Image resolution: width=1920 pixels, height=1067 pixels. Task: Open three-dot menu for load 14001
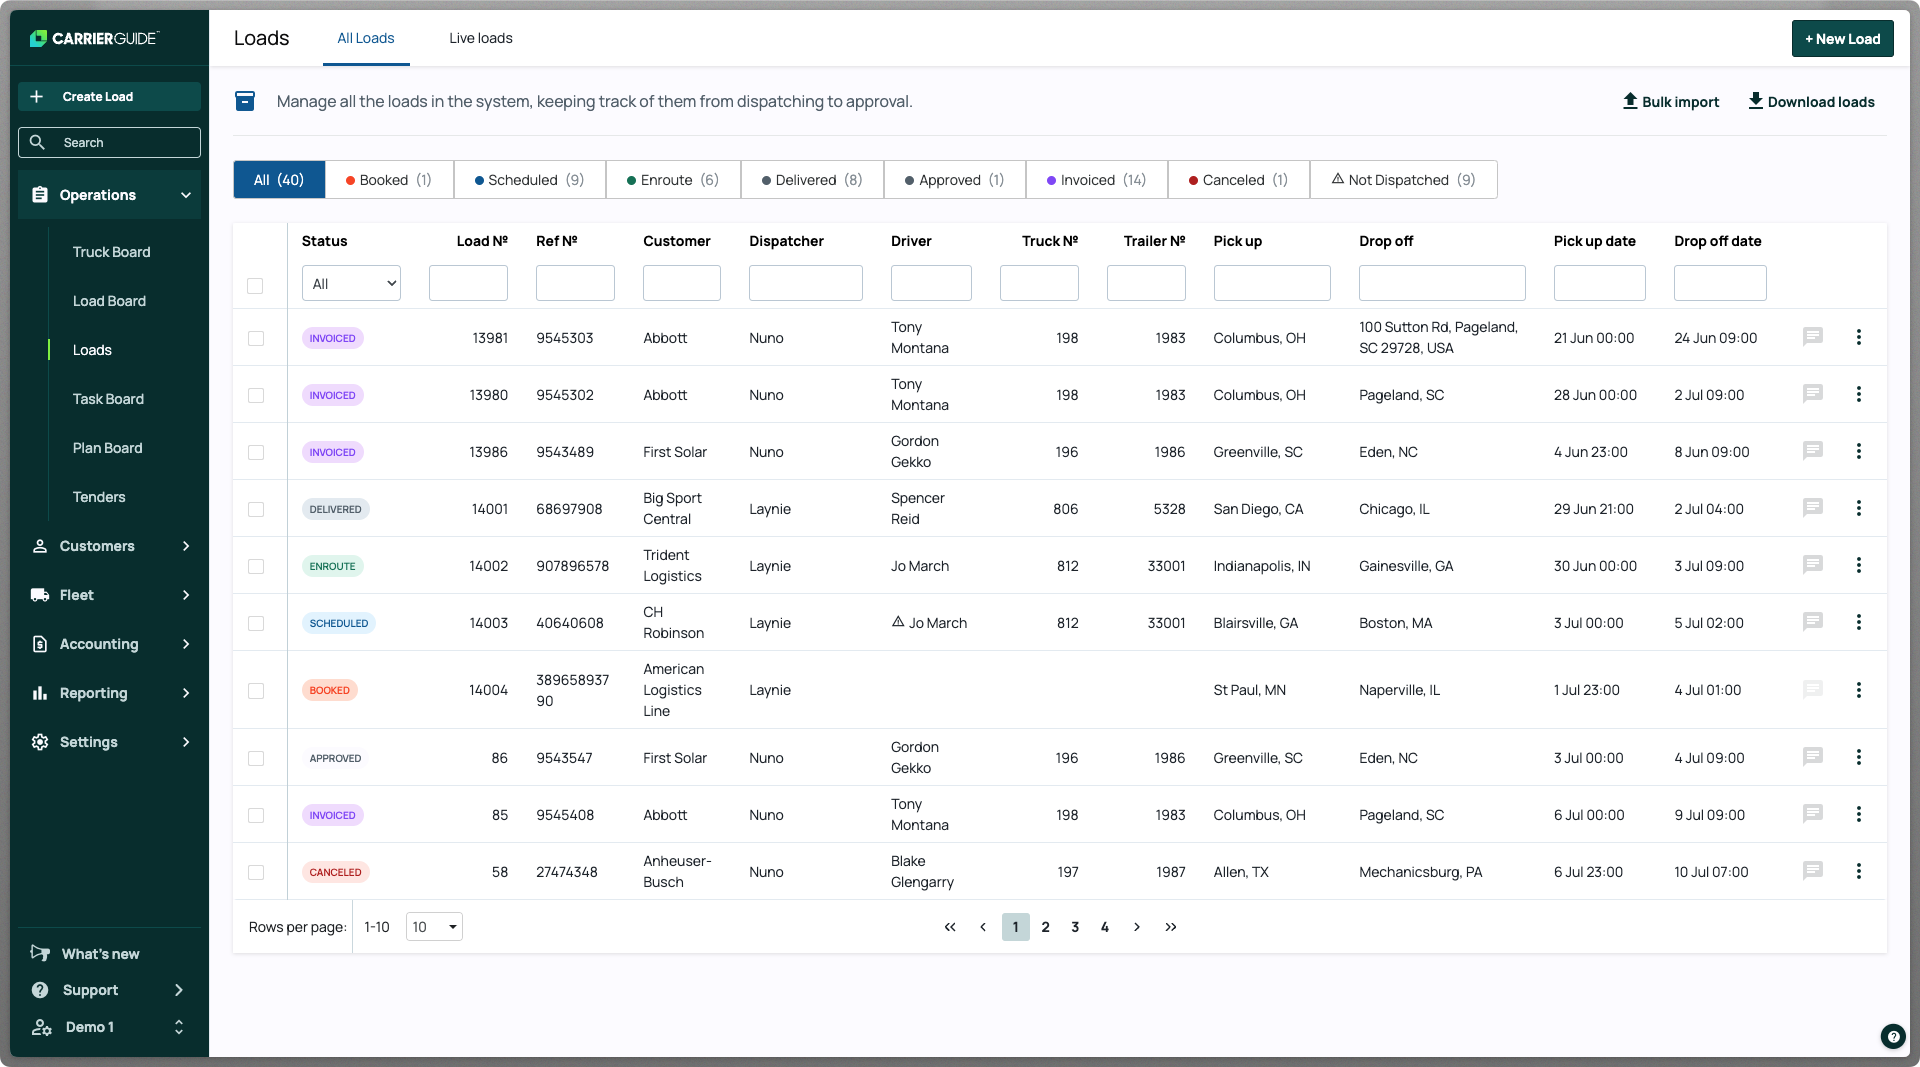(x=1858, y=508)
